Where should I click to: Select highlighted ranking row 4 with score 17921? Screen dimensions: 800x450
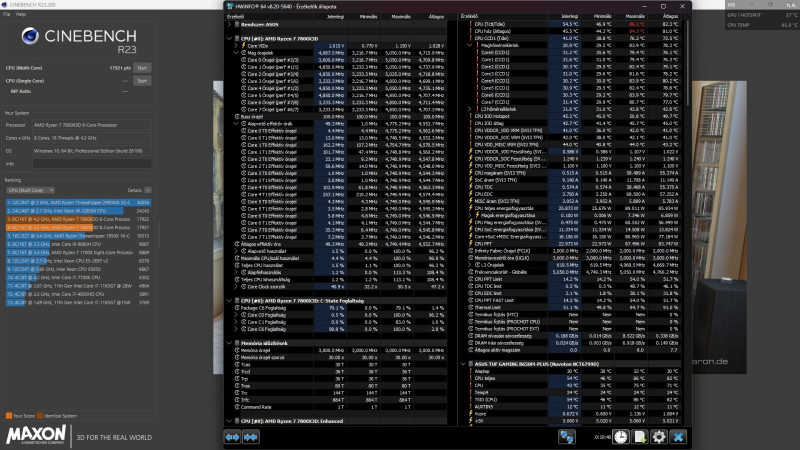78,228
